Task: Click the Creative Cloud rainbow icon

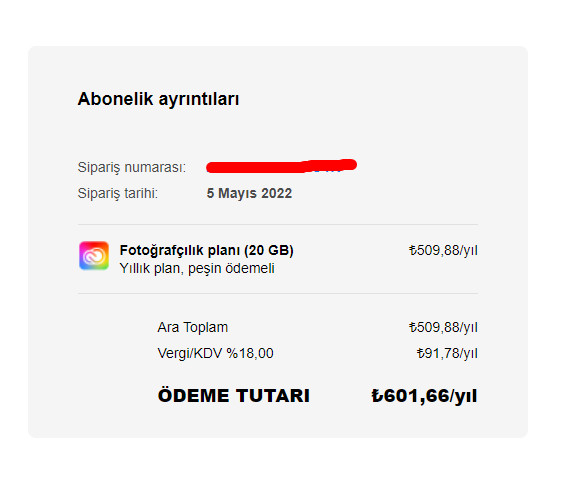Action: pos(94,255)
